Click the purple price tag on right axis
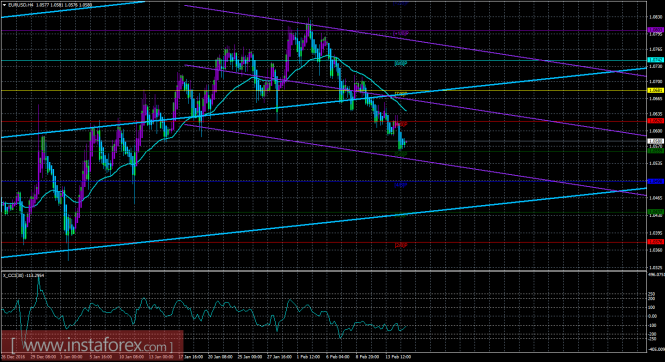665x362 pixels. (x=656, y=30)
